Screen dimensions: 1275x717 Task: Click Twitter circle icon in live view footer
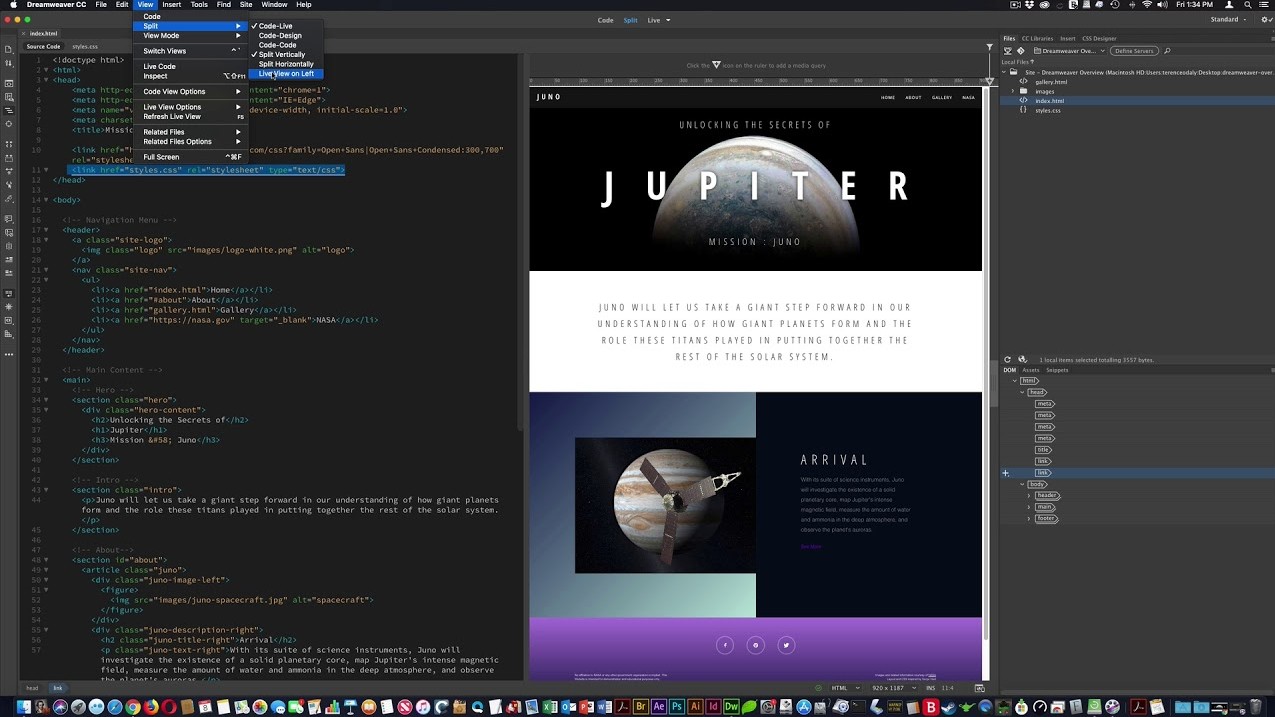tap(786, 645)
